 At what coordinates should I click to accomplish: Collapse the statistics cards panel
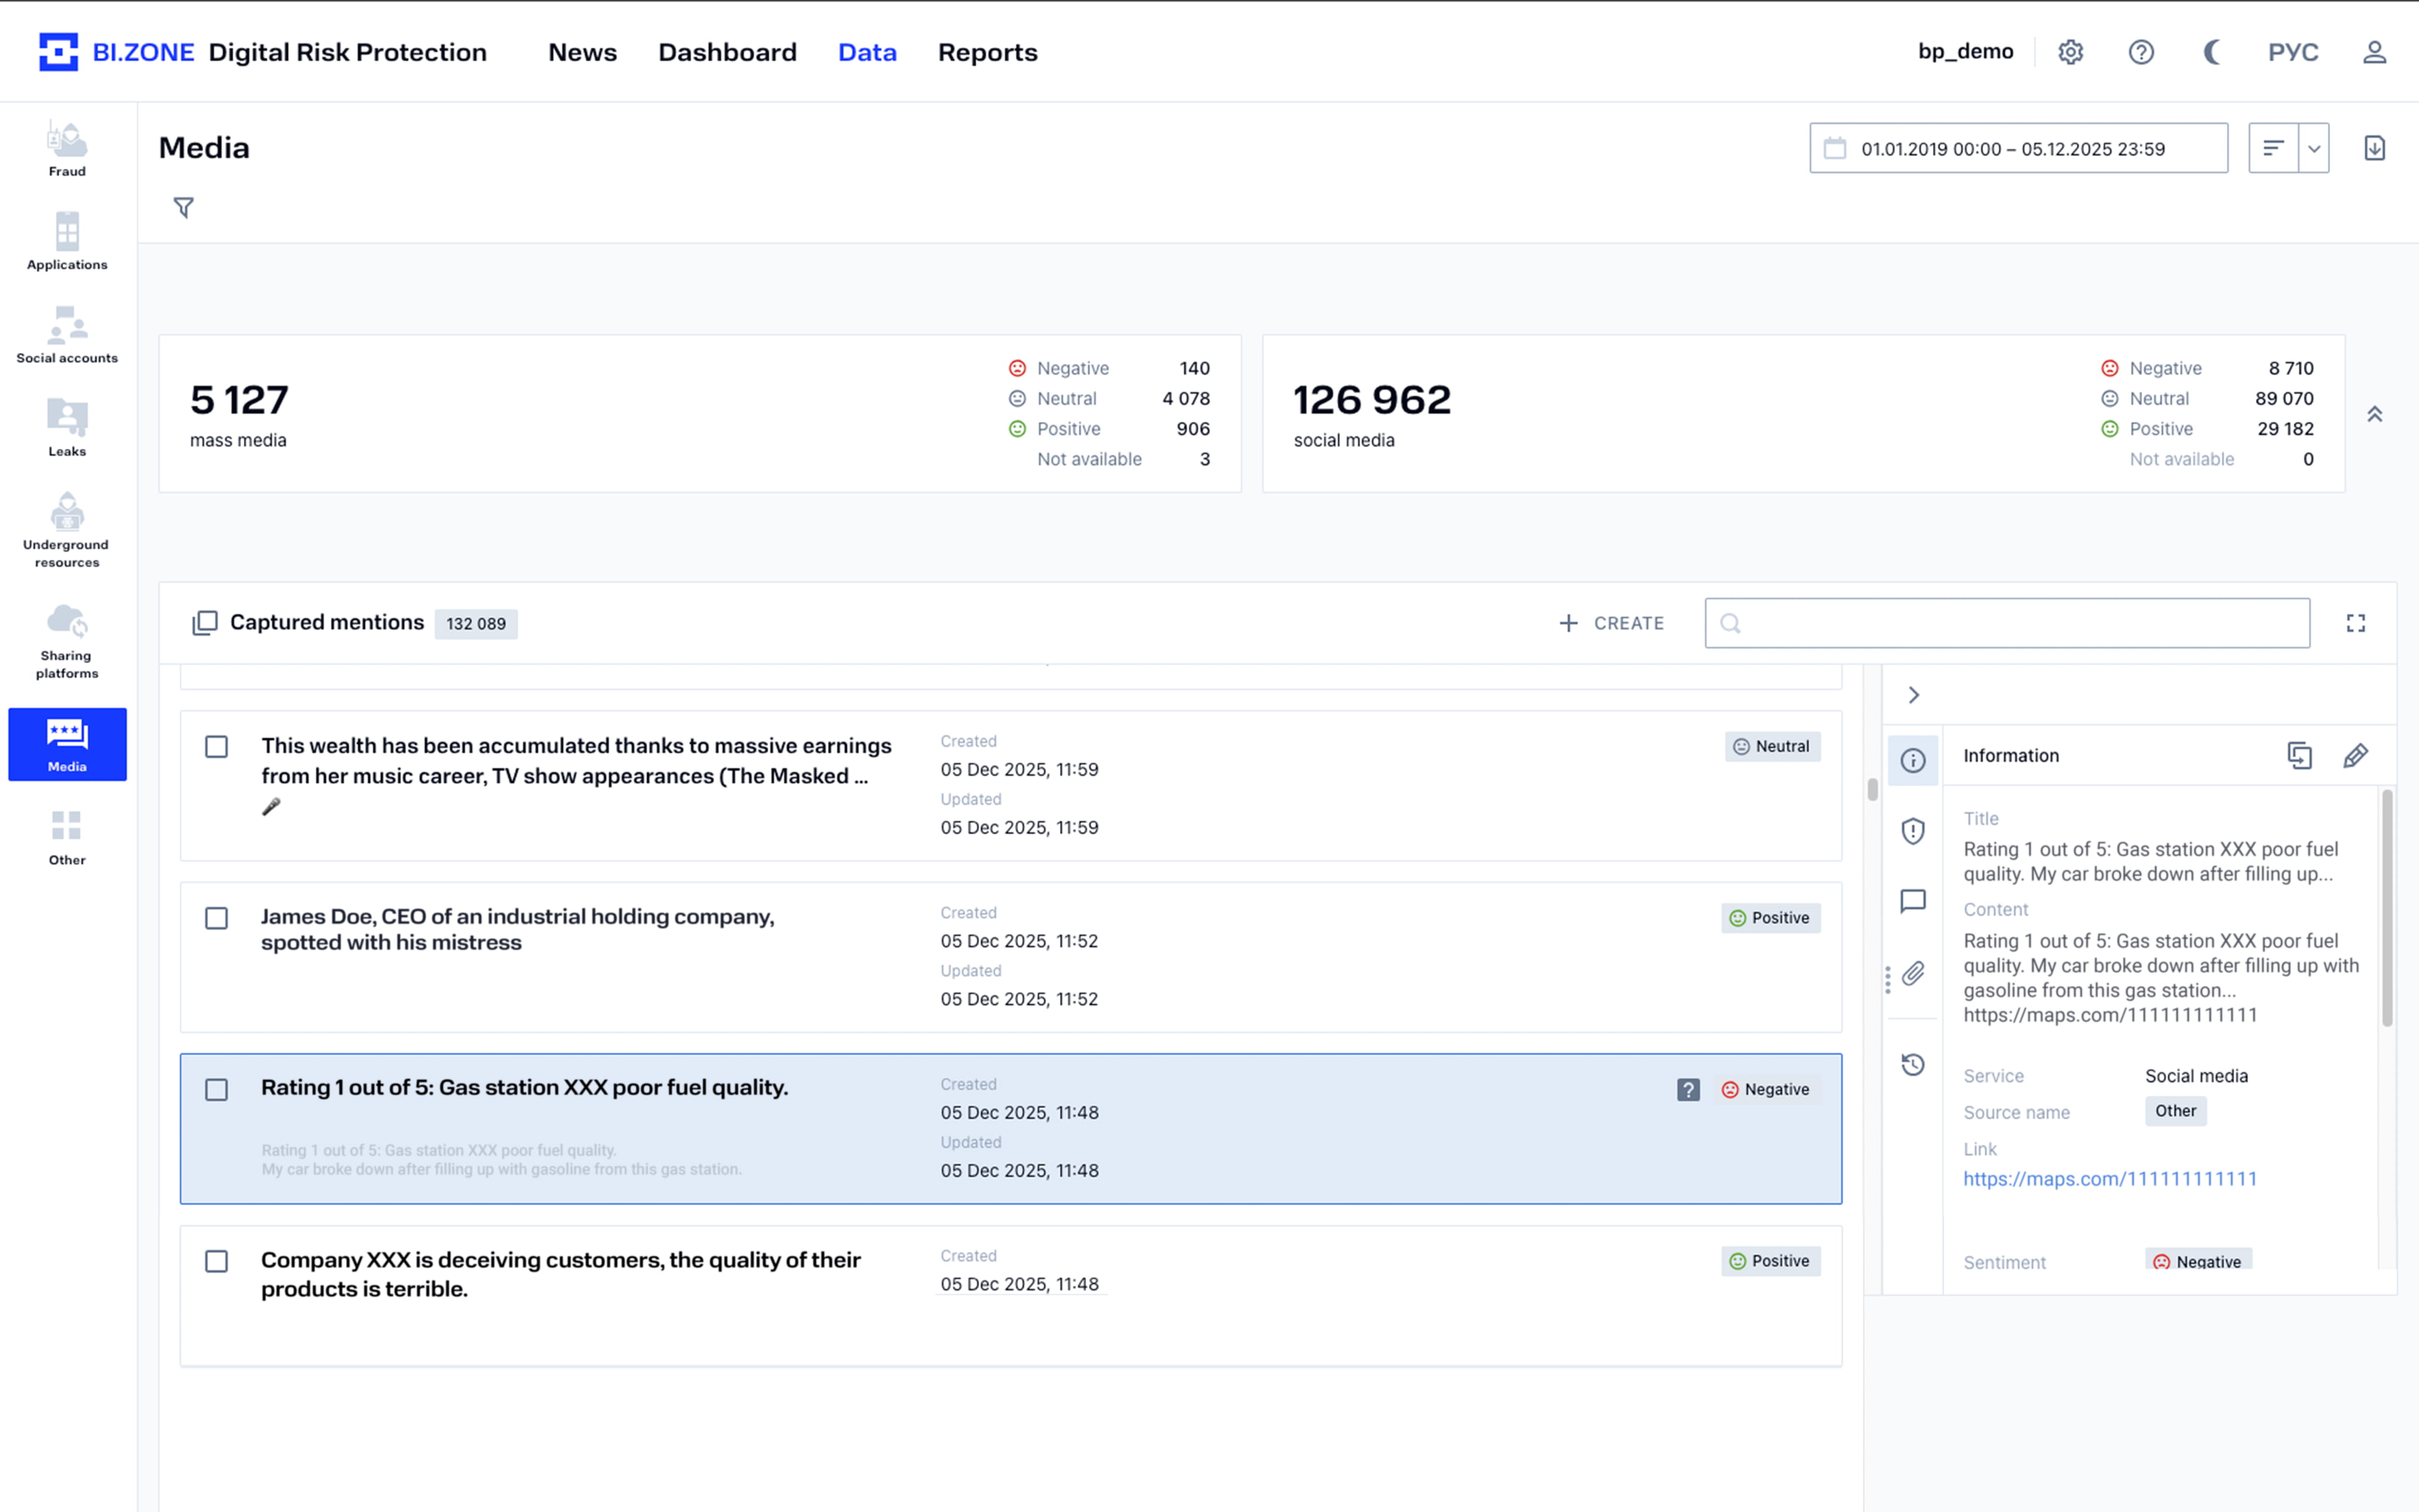[2374, 414]
